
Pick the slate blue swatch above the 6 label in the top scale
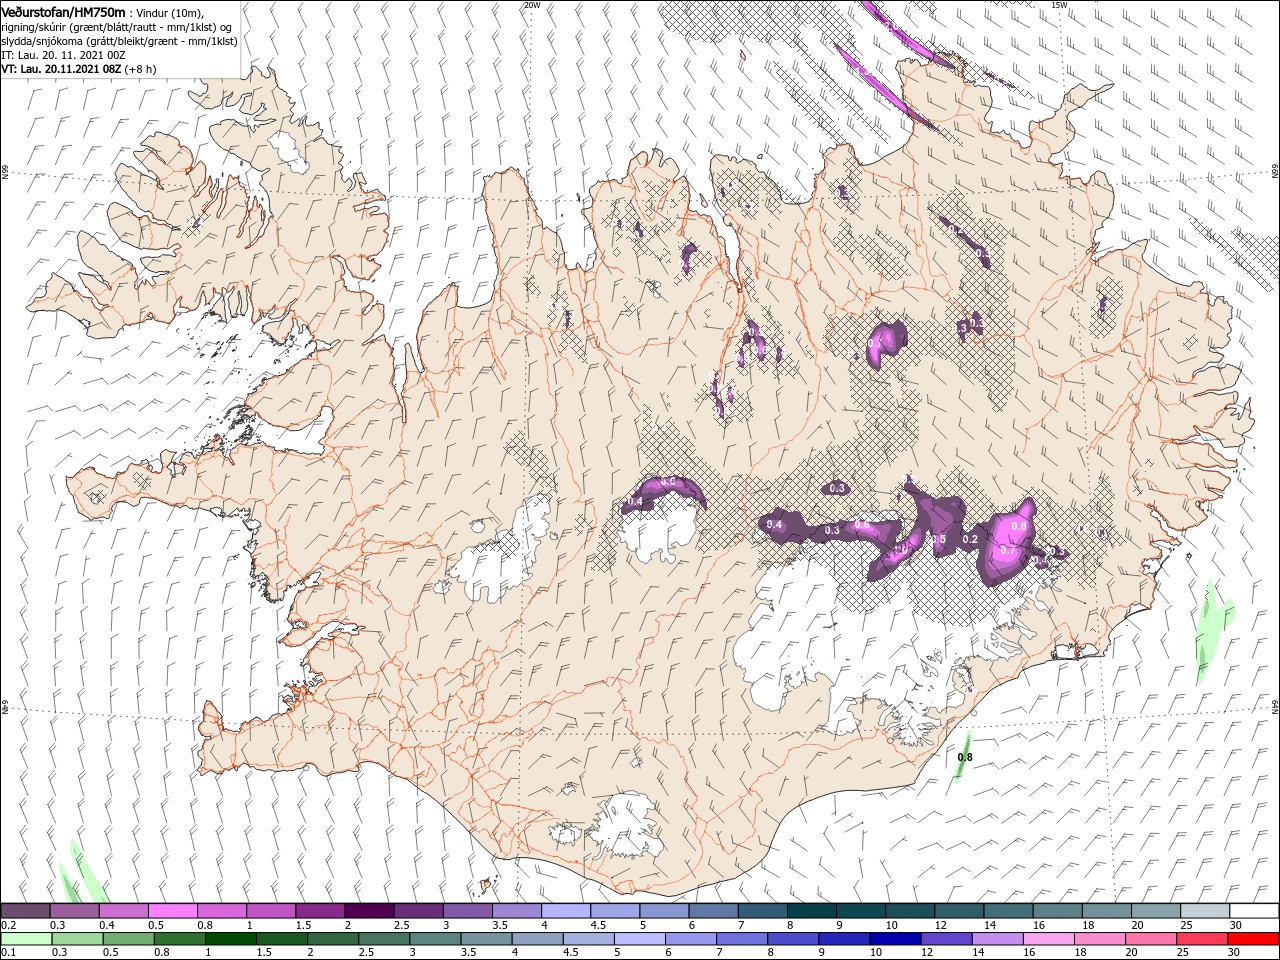(x=713, y=910)
